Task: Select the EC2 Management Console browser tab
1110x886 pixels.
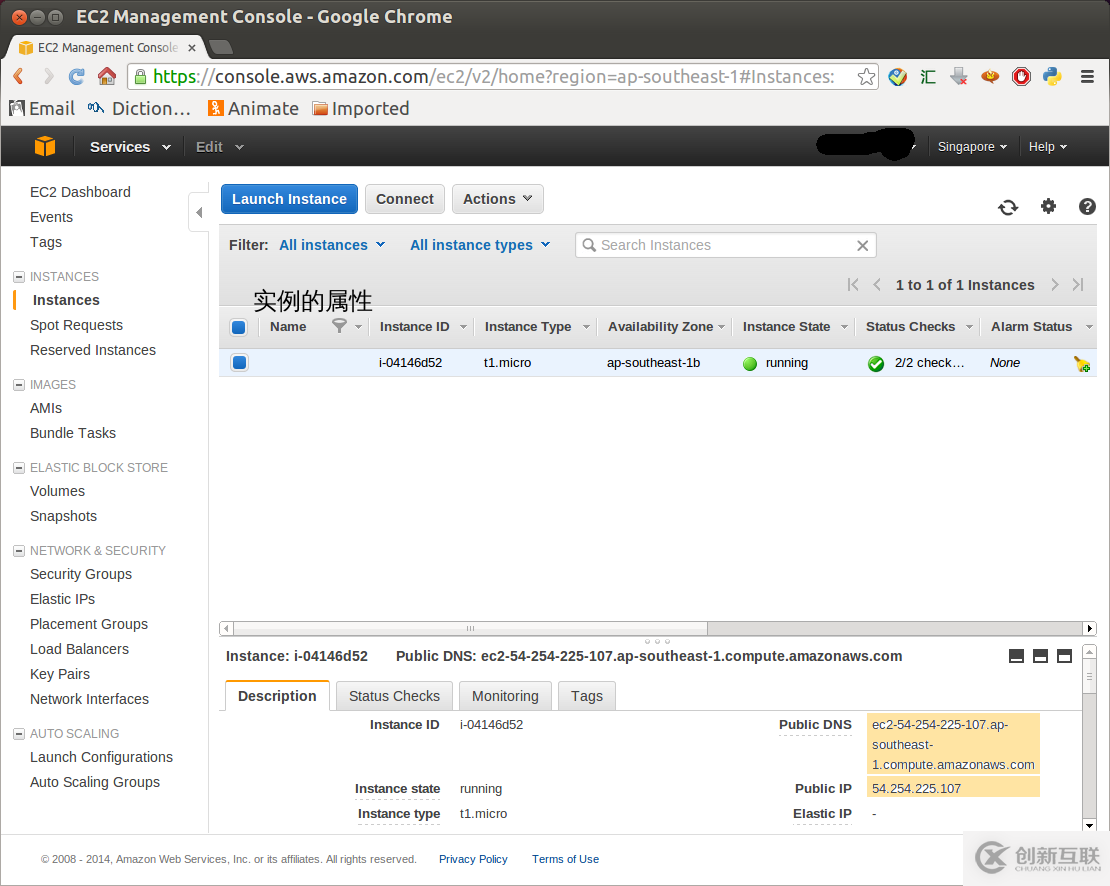Action: (x=107, y=47)
